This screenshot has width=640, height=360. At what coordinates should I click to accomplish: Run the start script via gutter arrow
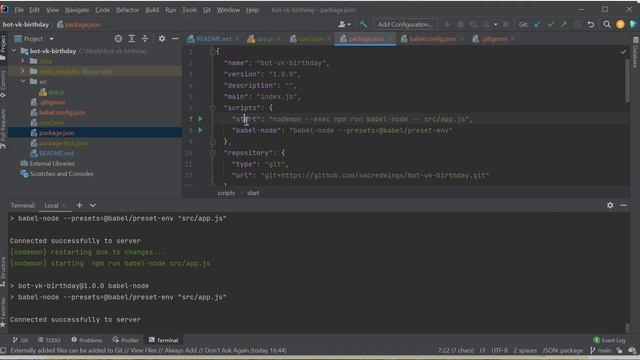click(x=200, y=119)
